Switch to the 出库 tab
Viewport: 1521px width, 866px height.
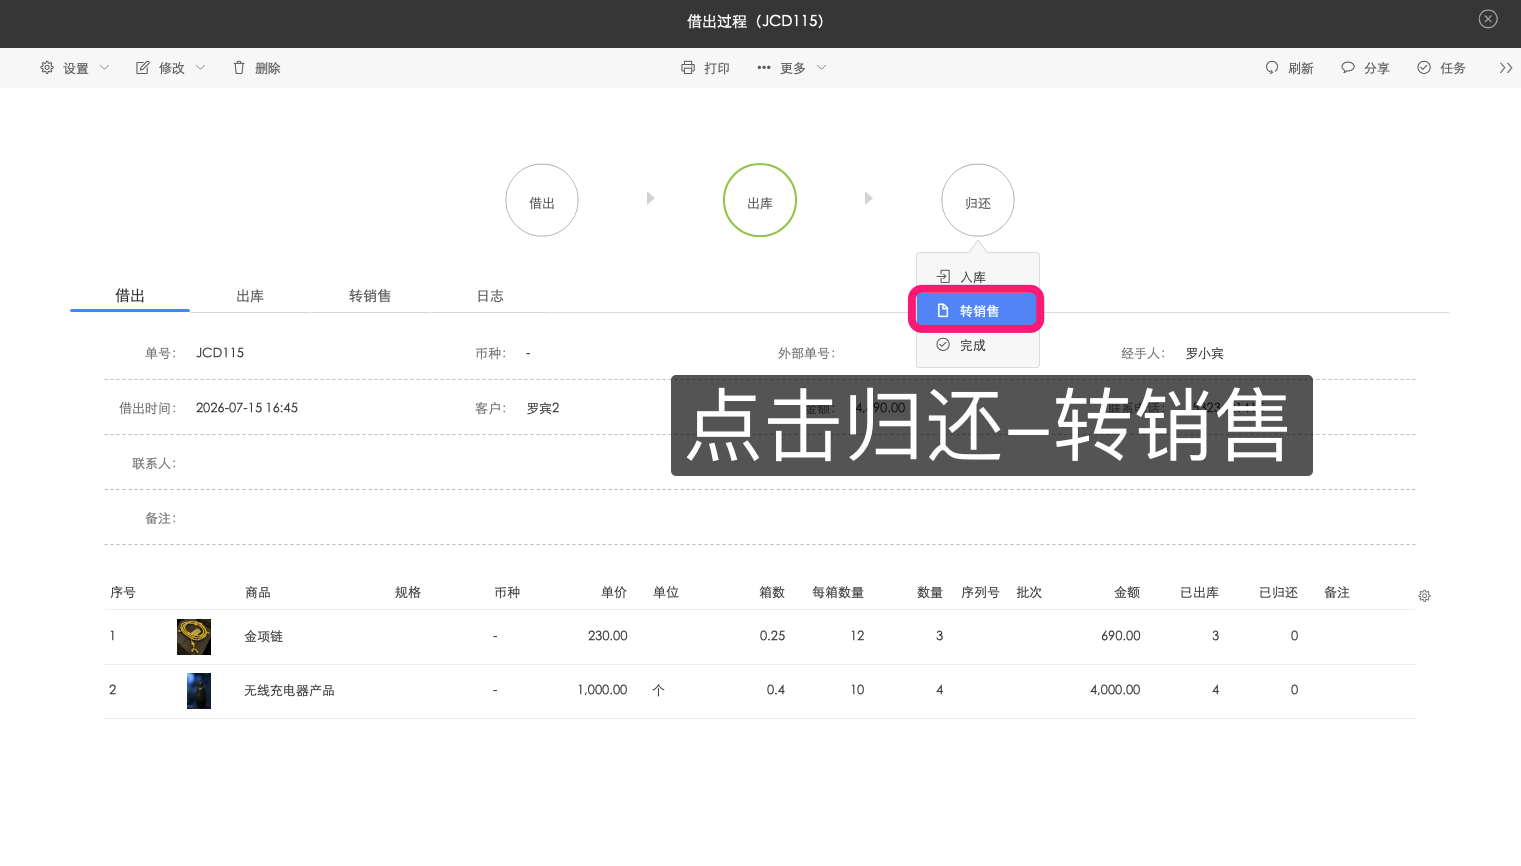click(250, 296)
